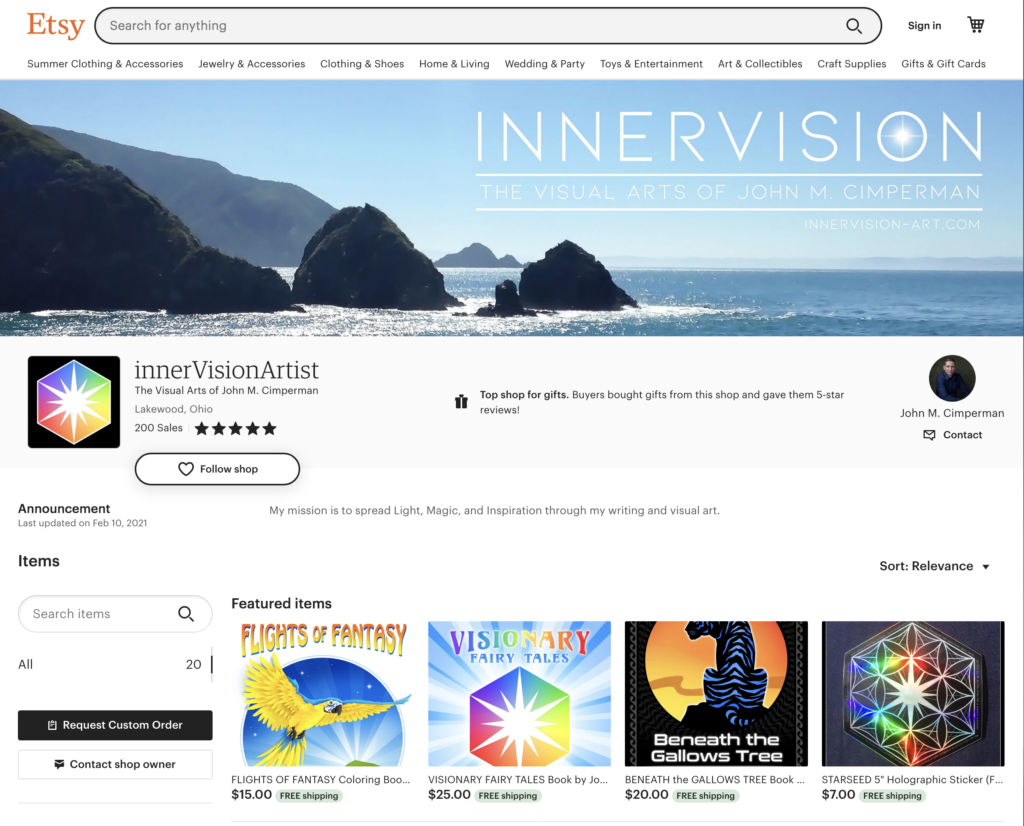Open Jewelry & Accessories menu
The height and width of the screenshot is (826, 1024).
[251, 64]
